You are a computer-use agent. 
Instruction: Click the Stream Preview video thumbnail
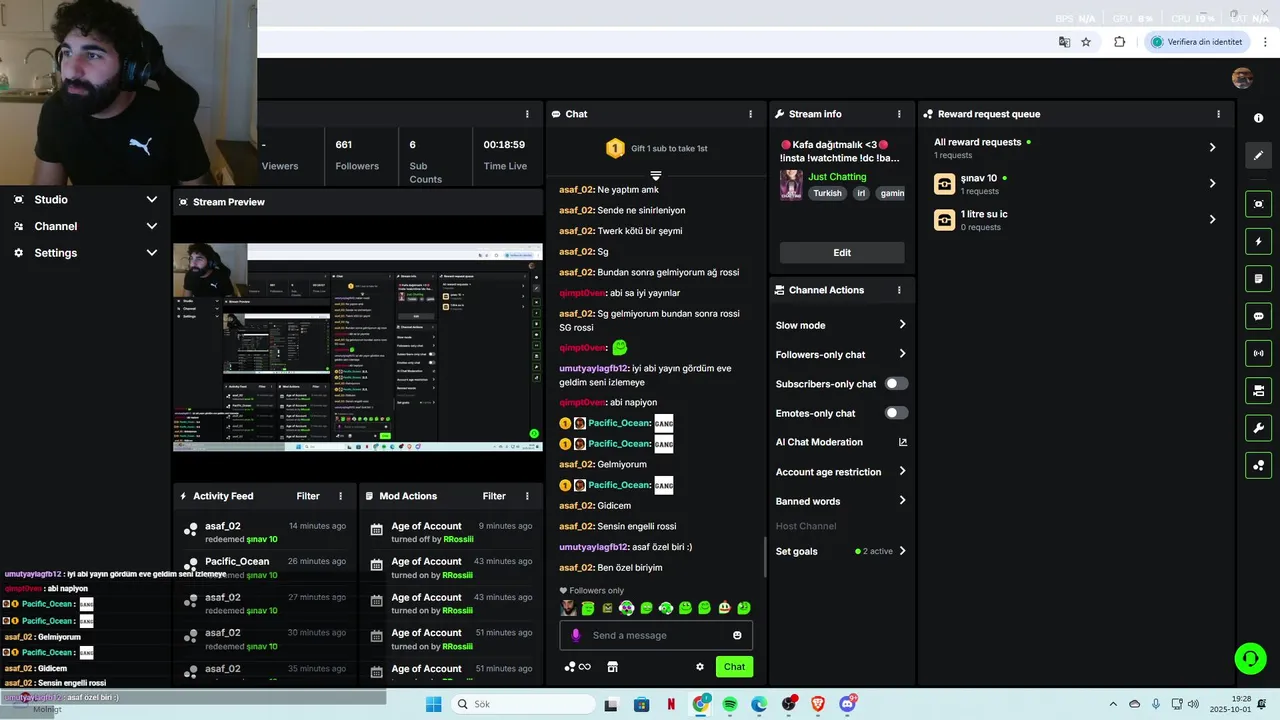pyautogui.click(x=358, y=347)
